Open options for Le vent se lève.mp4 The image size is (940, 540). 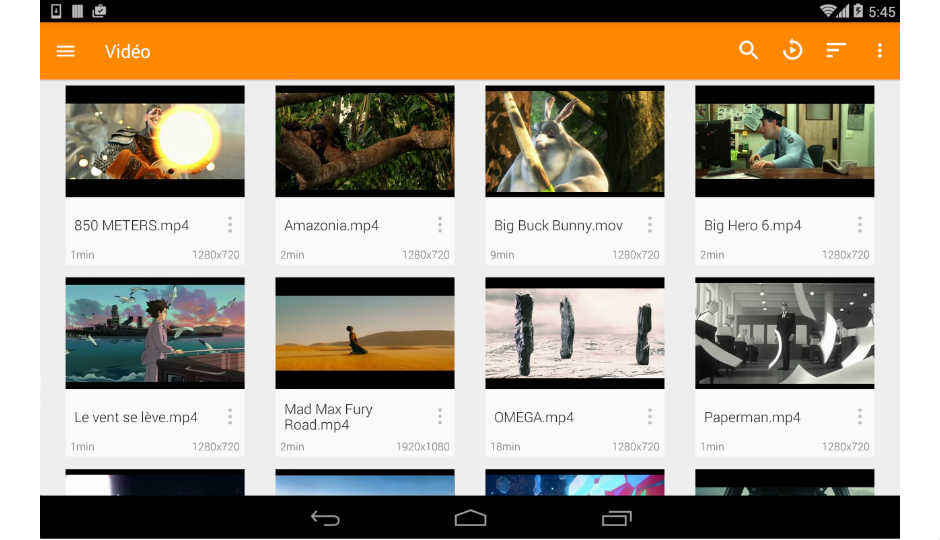(x=230, y=417)
